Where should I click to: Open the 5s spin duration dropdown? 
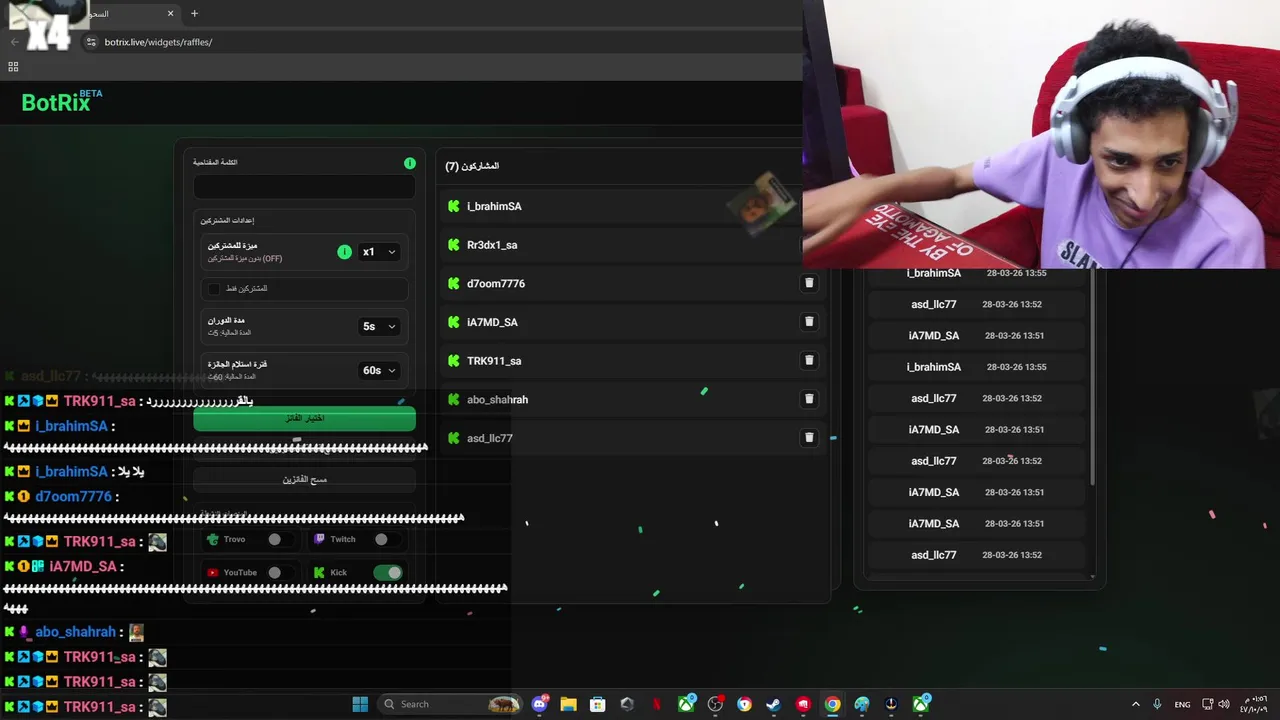click(379, 326)
